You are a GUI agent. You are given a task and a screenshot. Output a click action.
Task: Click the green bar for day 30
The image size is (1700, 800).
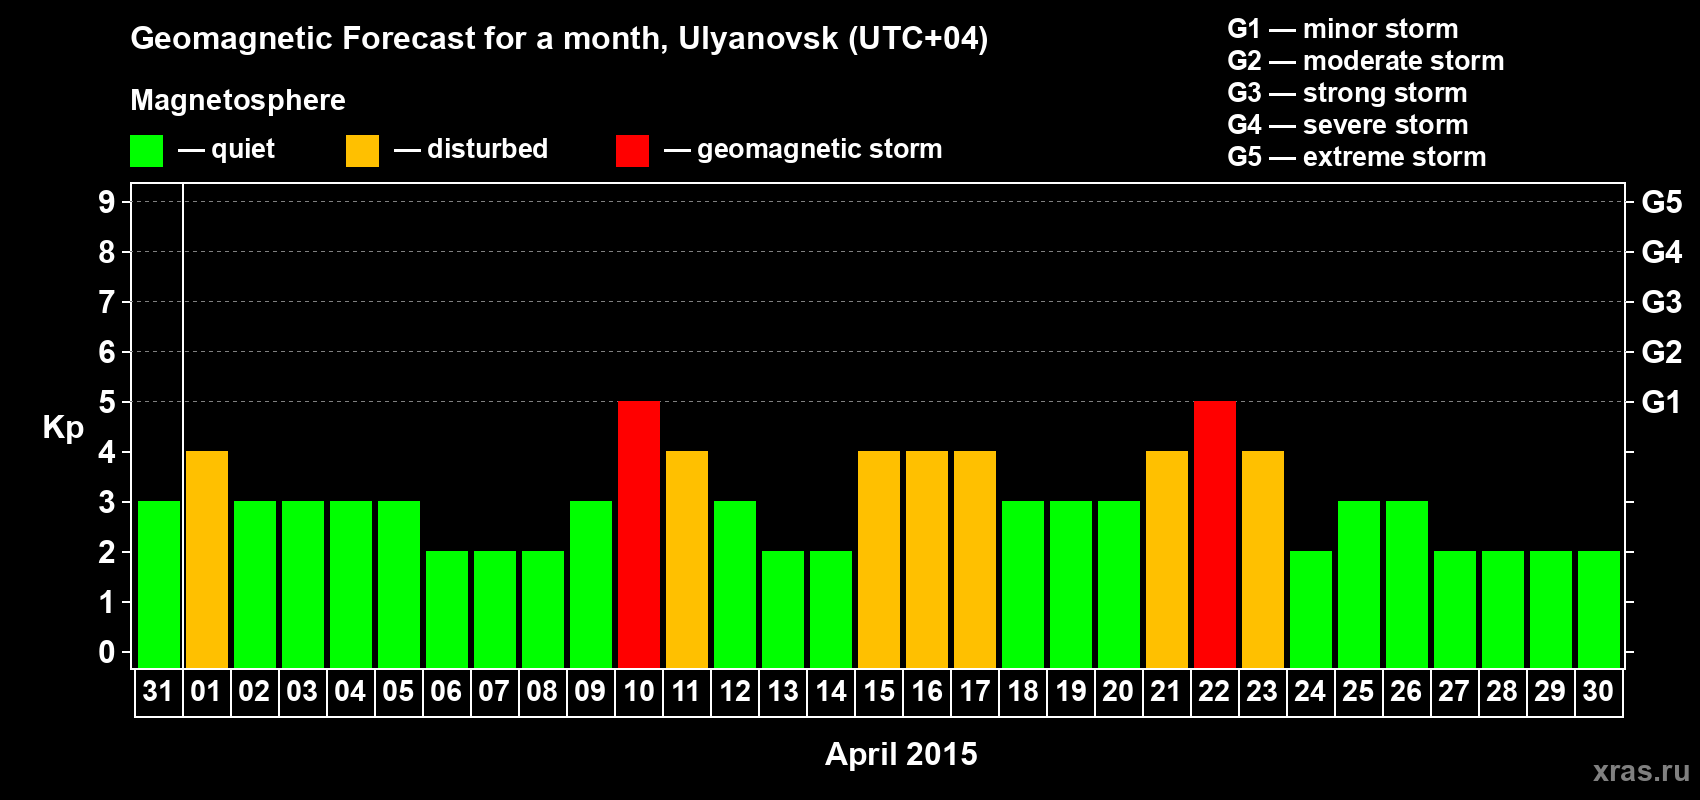[x=1599, y=609]
